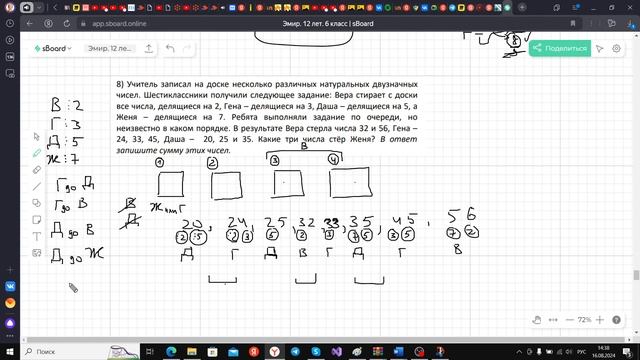Zoom out with the minus button
640x360 pixels.
570,320
